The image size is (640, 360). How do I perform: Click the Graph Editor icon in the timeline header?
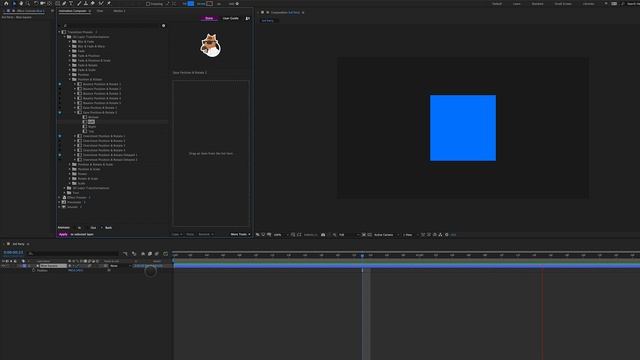click(x=165, y=253)
